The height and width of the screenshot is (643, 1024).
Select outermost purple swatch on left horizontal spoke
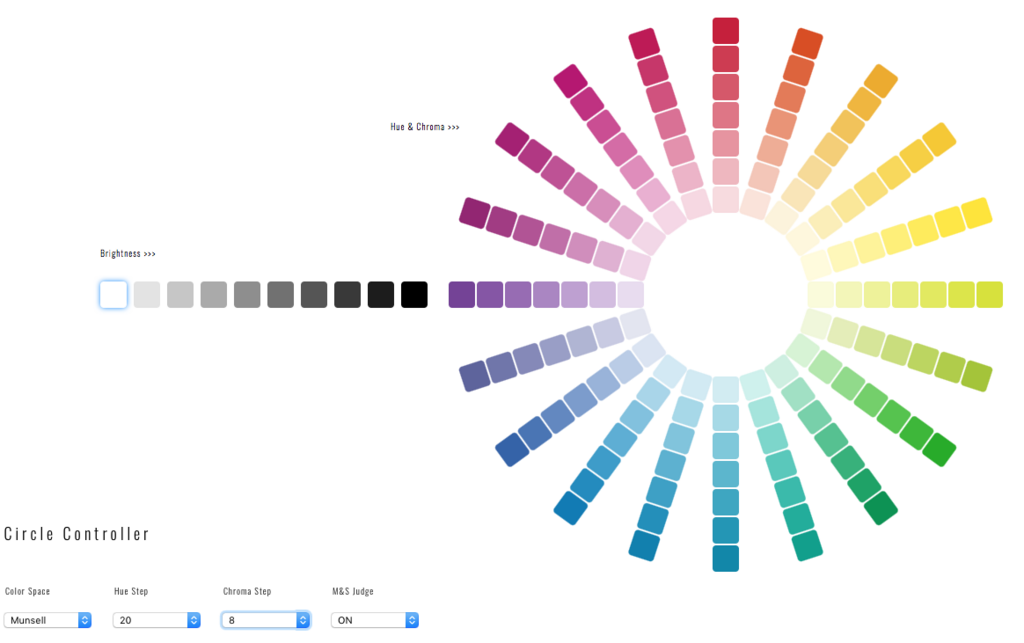point(462,294)
